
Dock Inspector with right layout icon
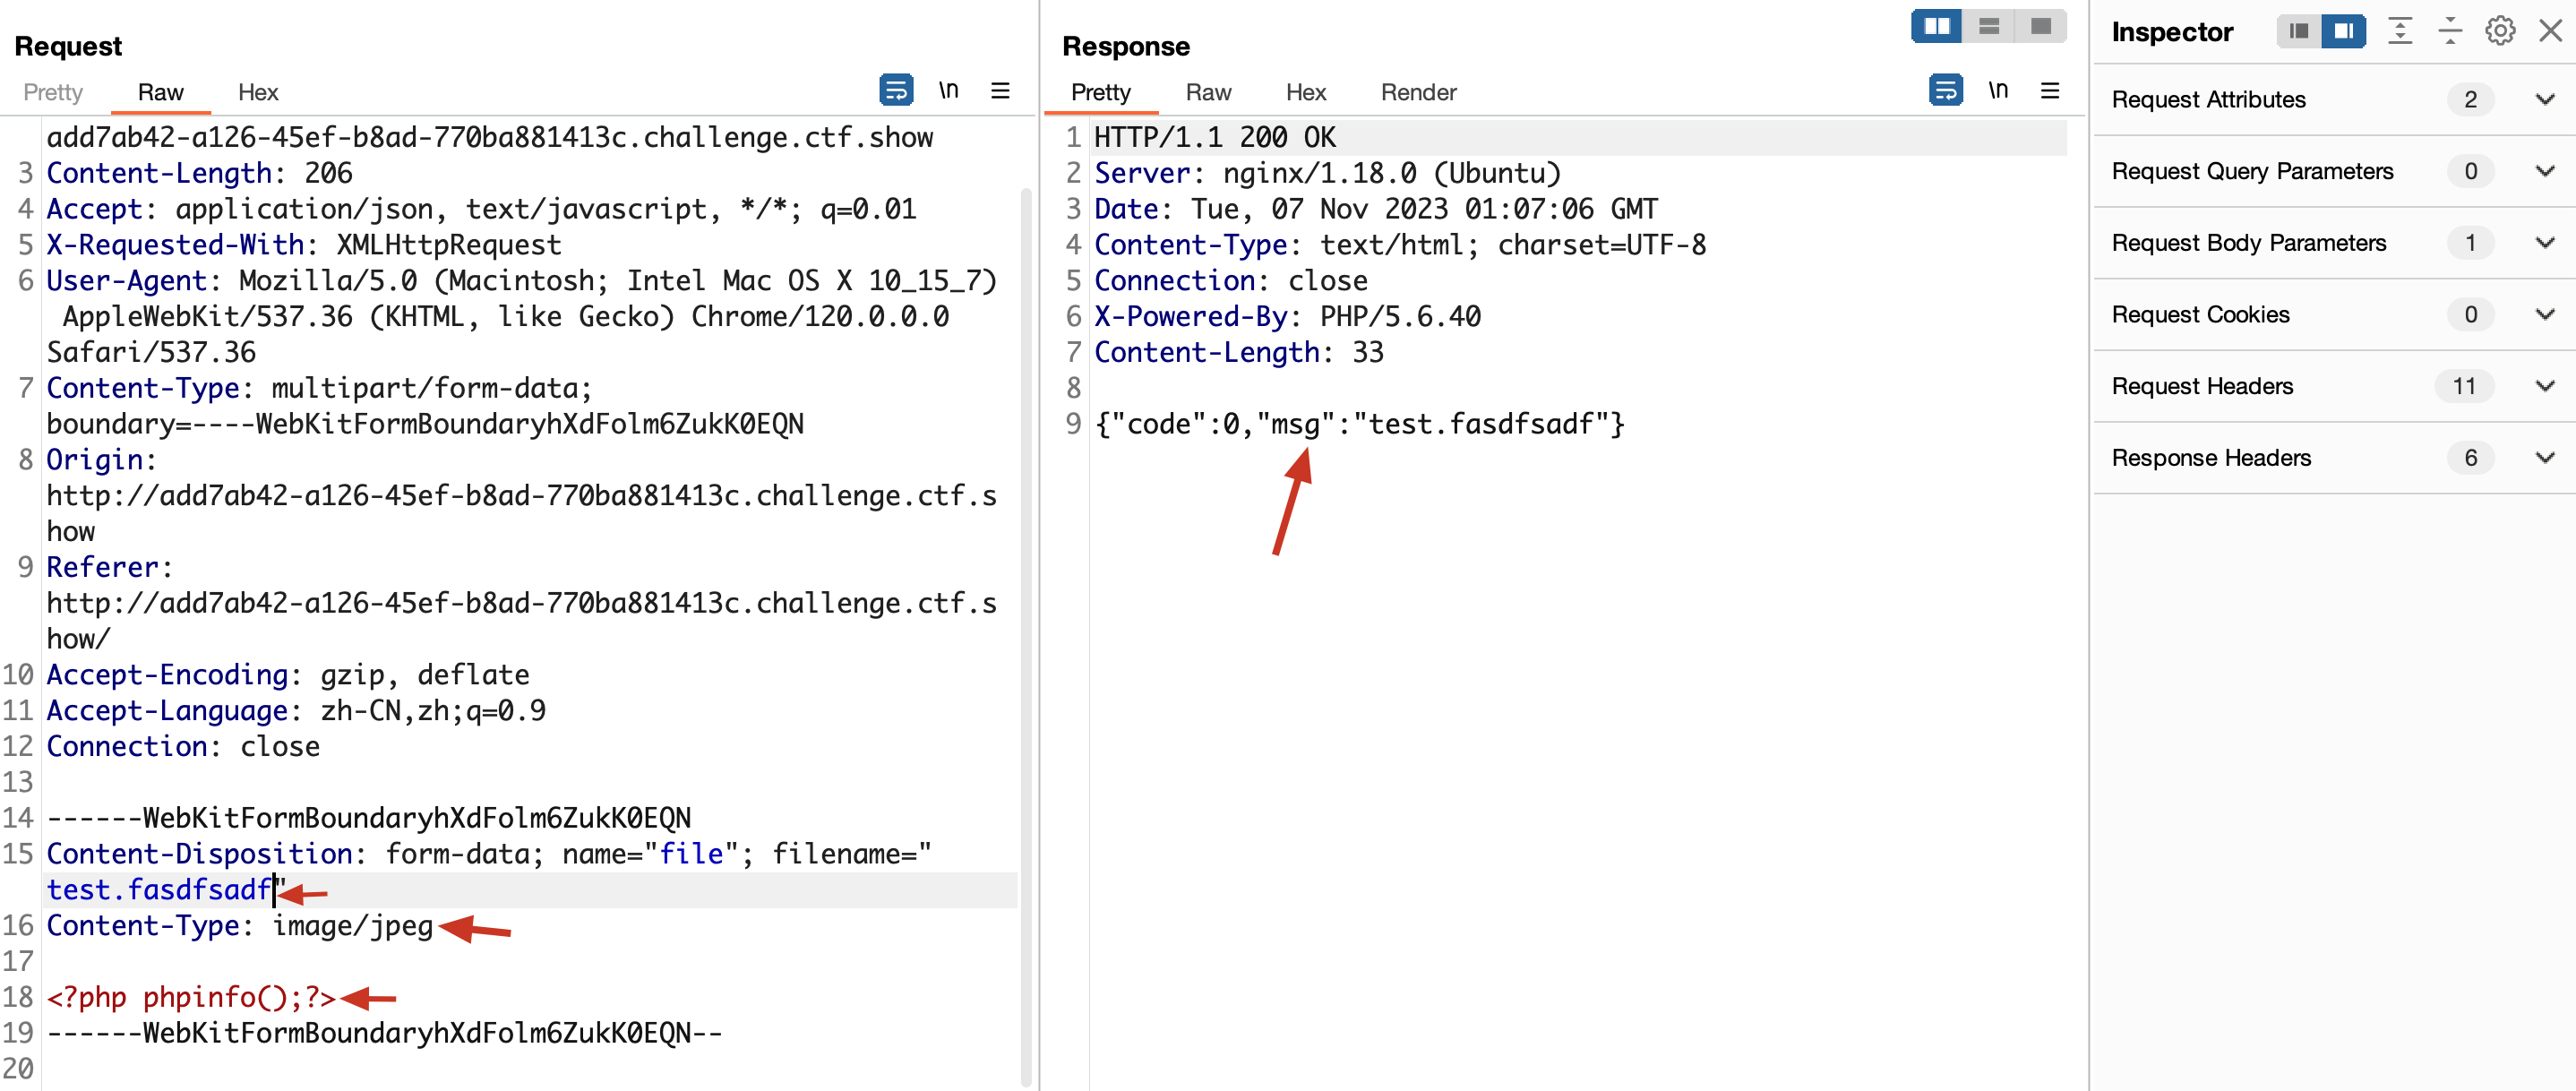pos(2343,32)
